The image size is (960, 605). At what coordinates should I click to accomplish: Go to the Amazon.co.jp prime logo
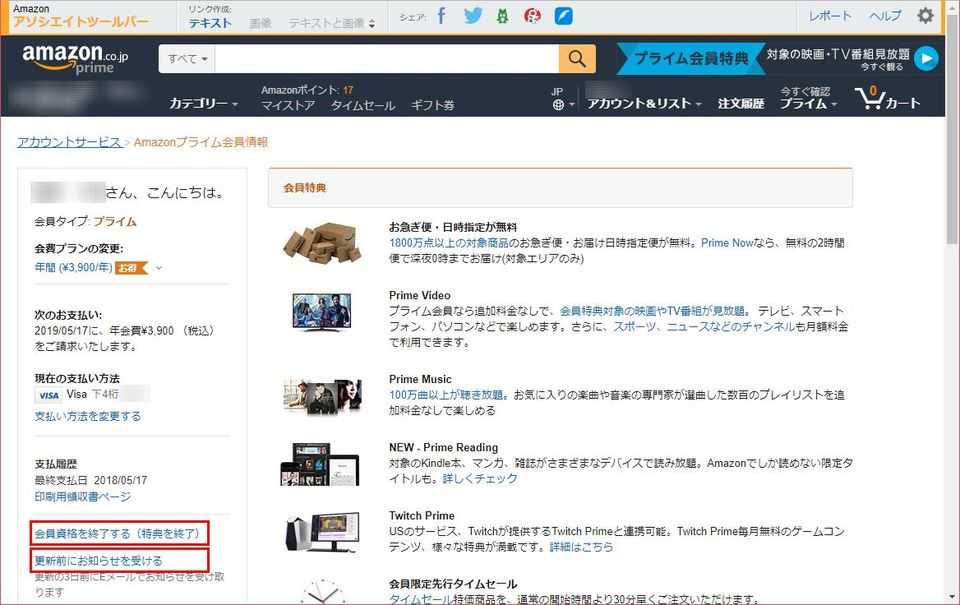tap(75, 59)
